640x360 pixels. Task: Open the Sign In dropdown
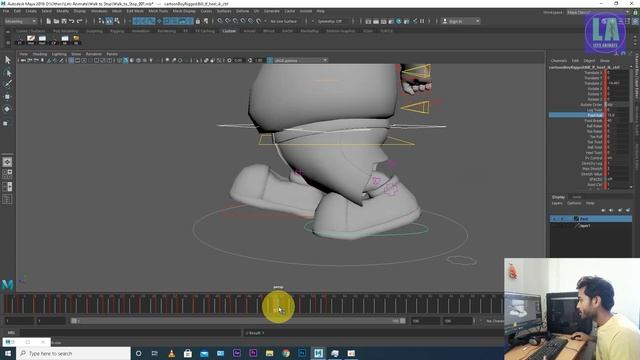[460, 21]
